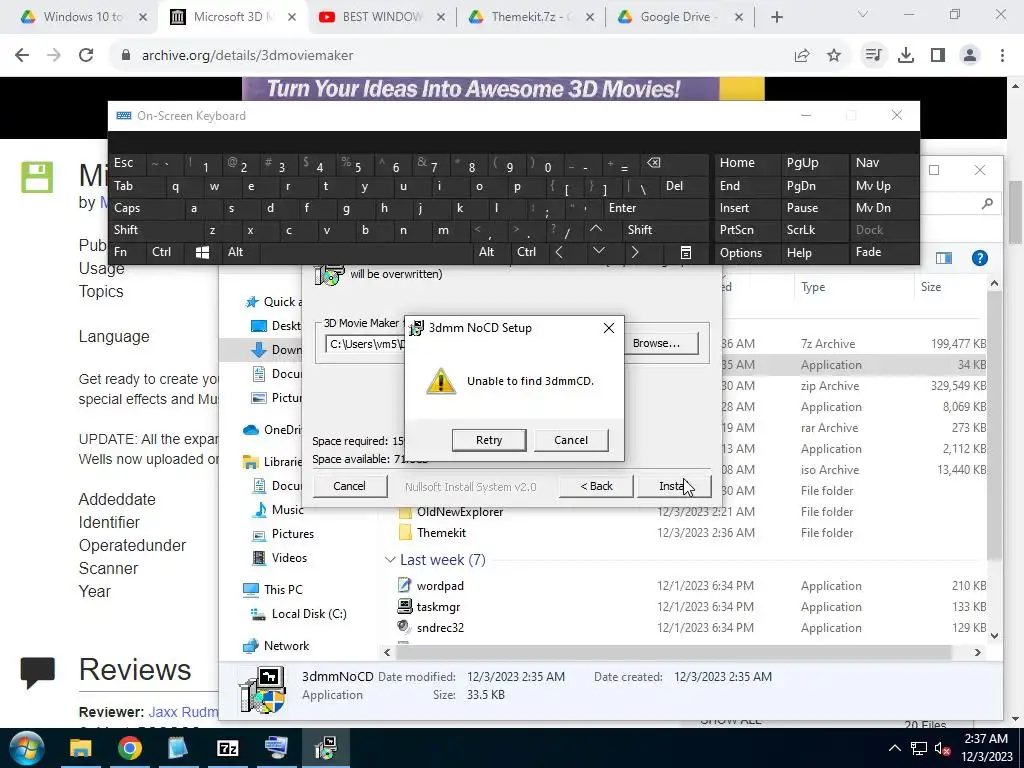This screenshot has height=768, width=1024.
Task: Switch to the Themekit.7z browser tab
Action: pos(528,17)
